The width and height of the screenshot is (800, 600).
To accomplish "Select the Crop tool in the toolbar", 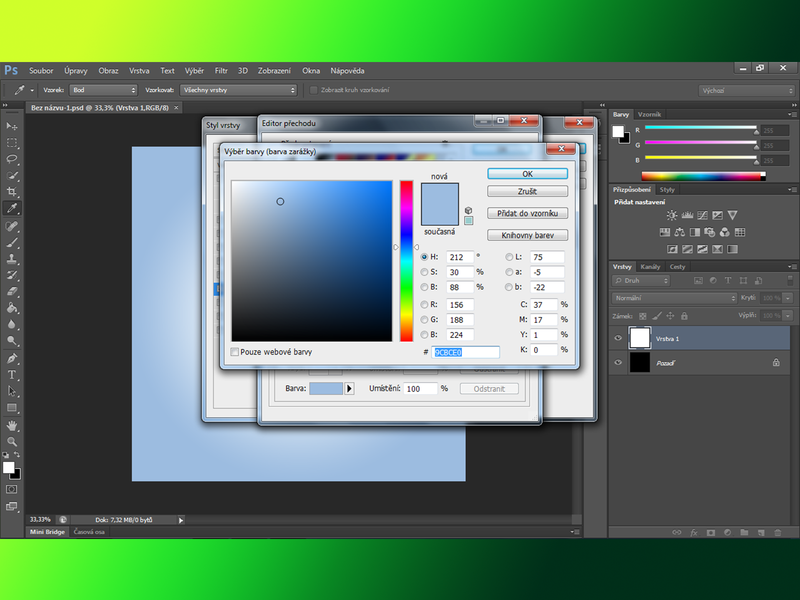I will coord(12,192).
